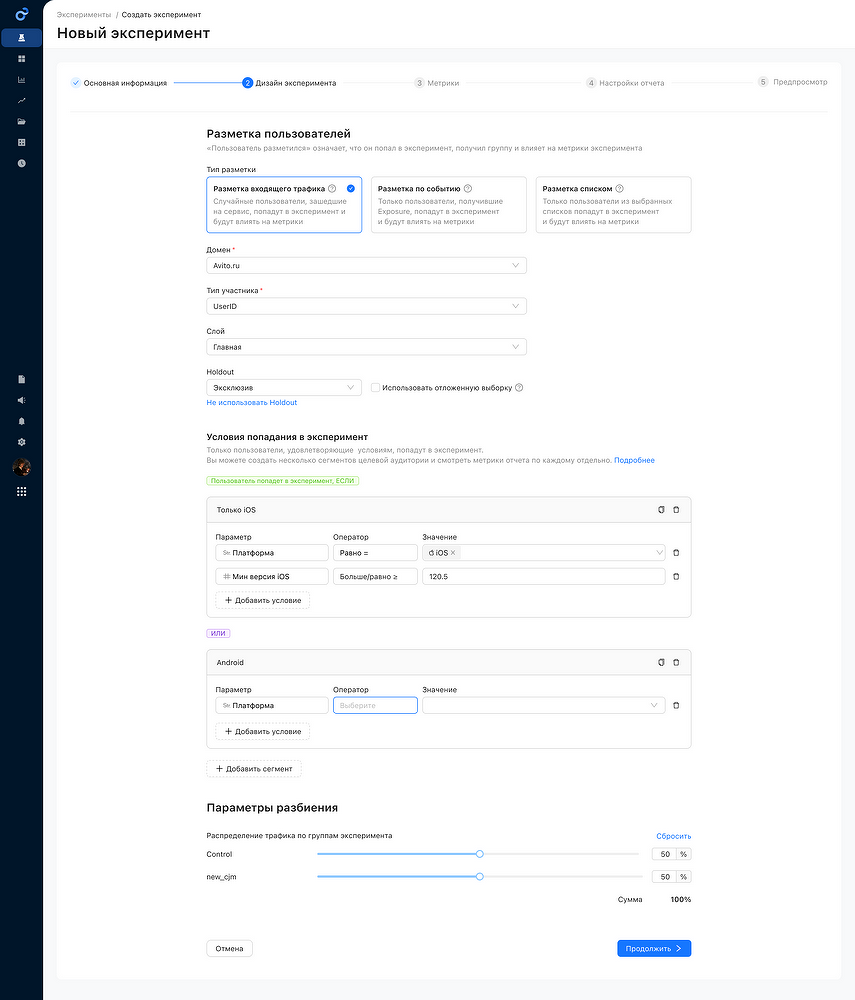Image resolution: width=855 pixels, height=1000 pixels.
Task: Duplicate the Android segment
Action: point(660,662)
